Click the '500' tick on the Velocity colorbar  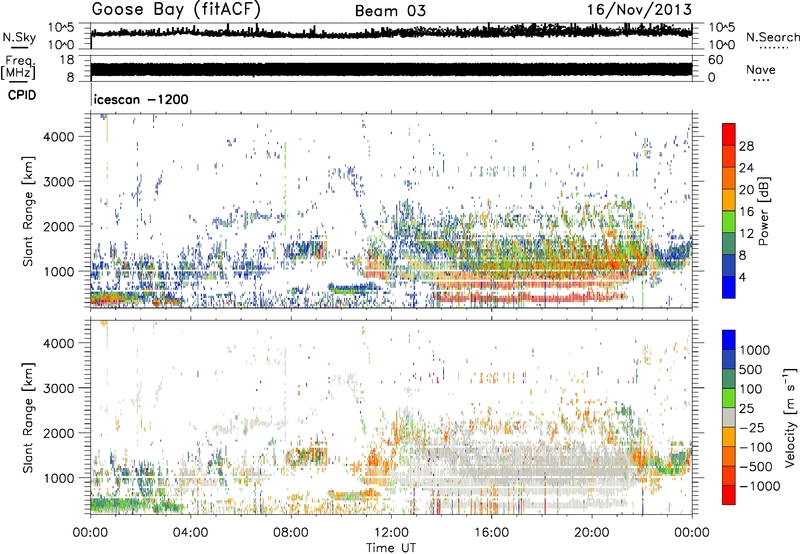click(751, 370)
